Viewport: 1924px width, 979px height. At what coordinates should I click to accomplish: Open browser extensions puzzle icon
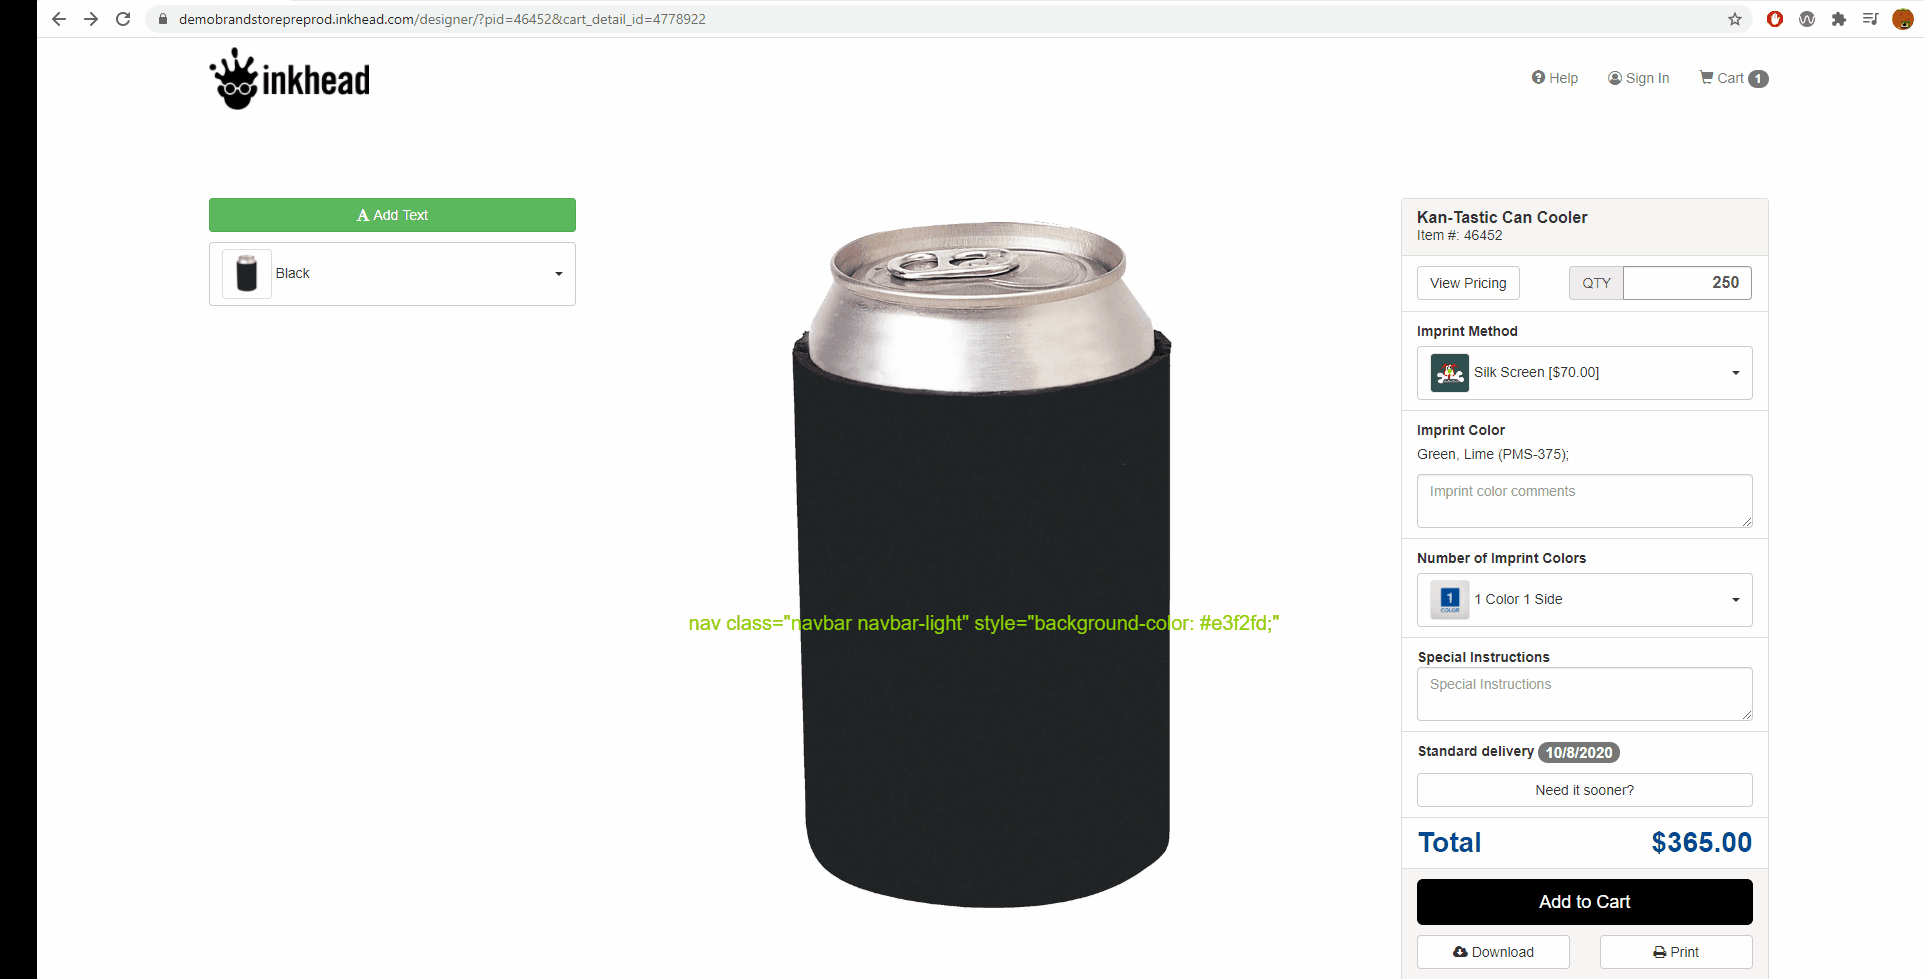[1838, 19]
